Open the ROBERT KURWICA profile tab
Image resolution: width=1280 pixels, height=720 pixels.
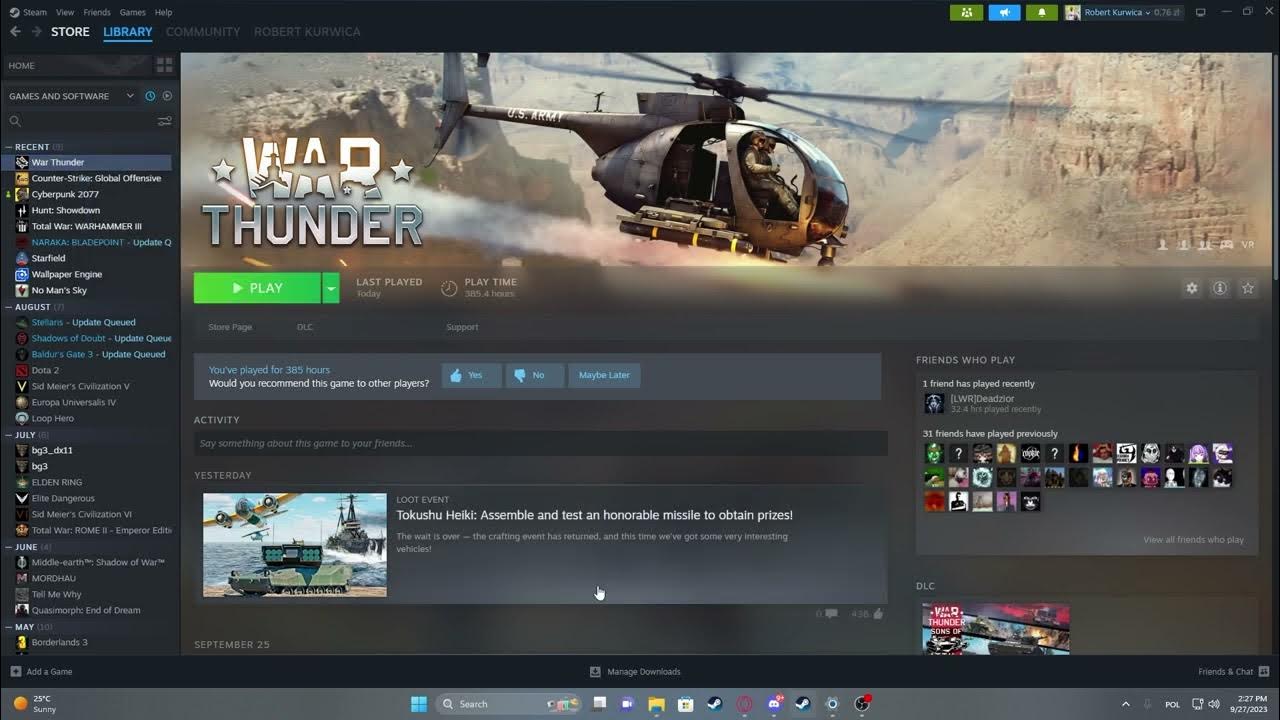click(x=307, y=32)
